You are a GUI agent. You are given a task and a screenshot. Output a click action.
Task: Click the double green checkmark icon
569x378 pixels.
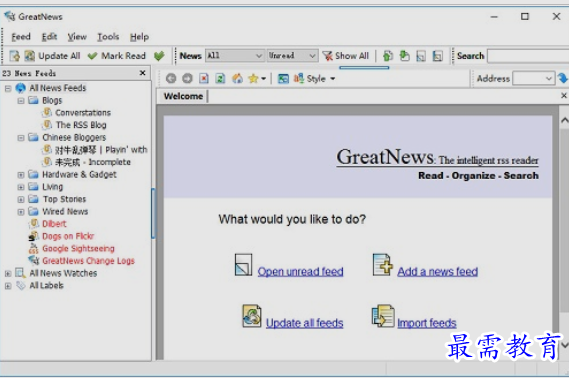[x=159, y=56]
